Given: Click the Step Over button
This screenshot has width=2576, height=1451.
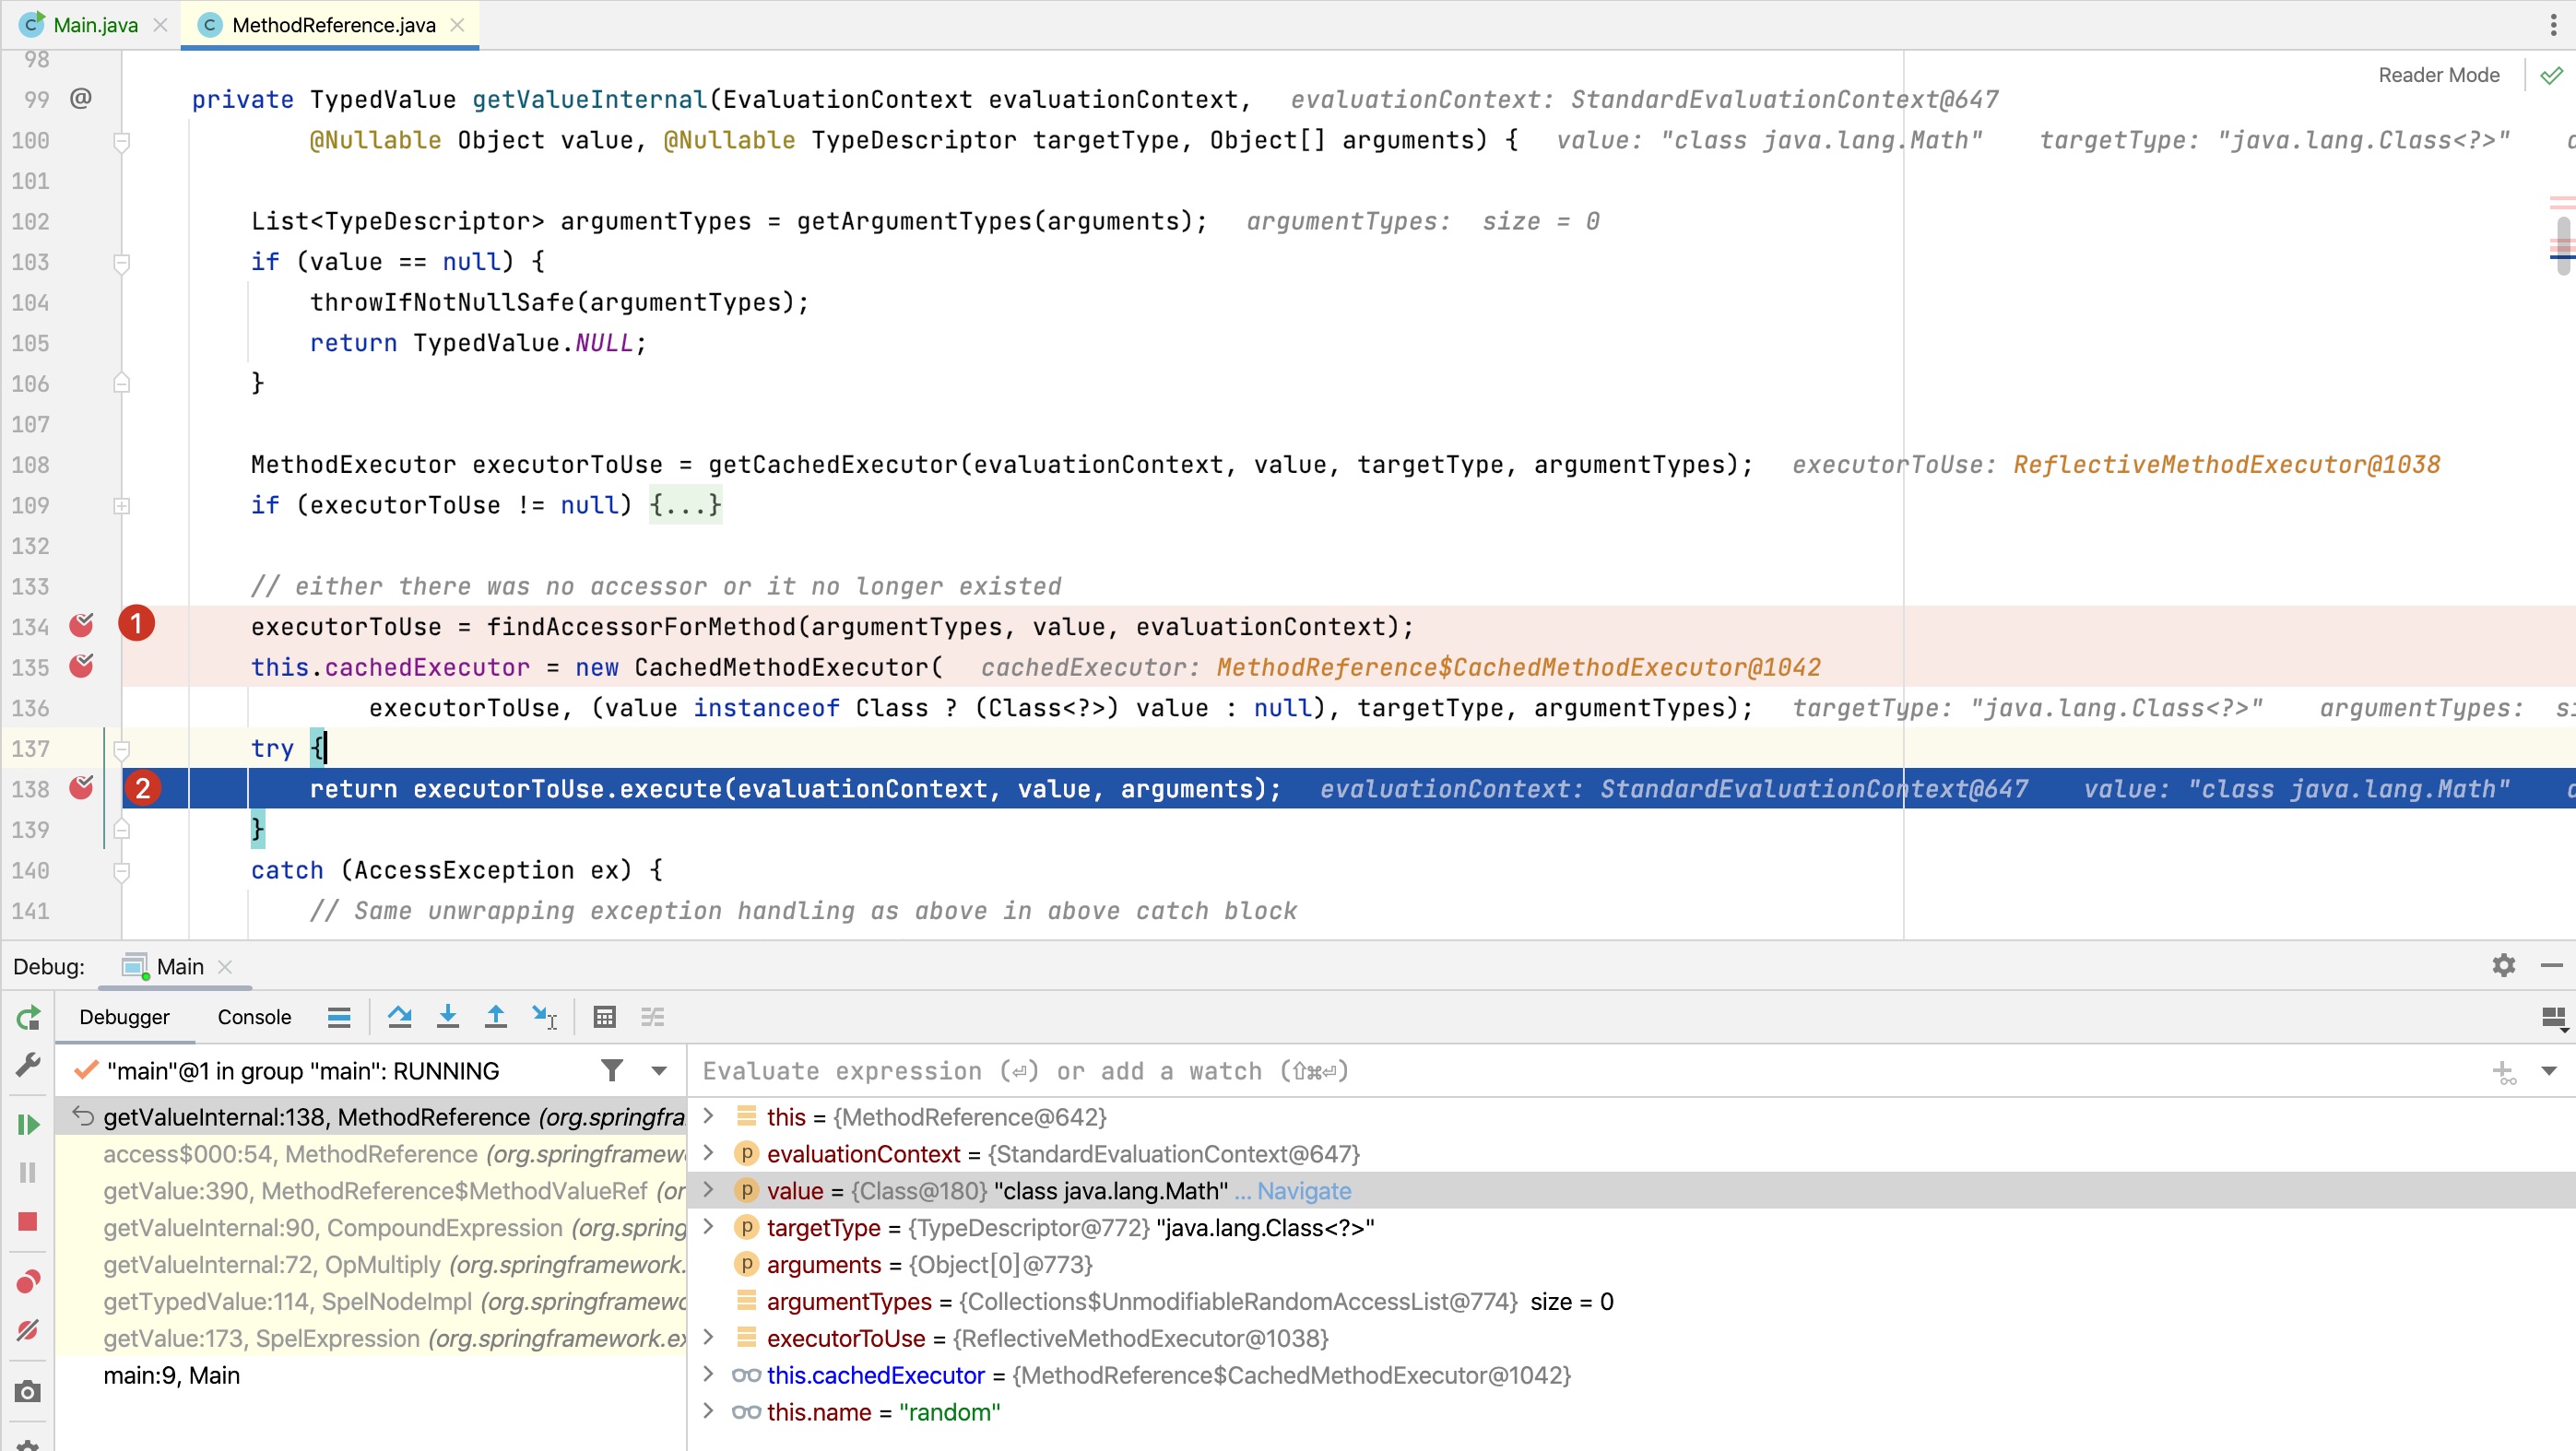Looking at the screenshot, I should tap(400, 1018).
